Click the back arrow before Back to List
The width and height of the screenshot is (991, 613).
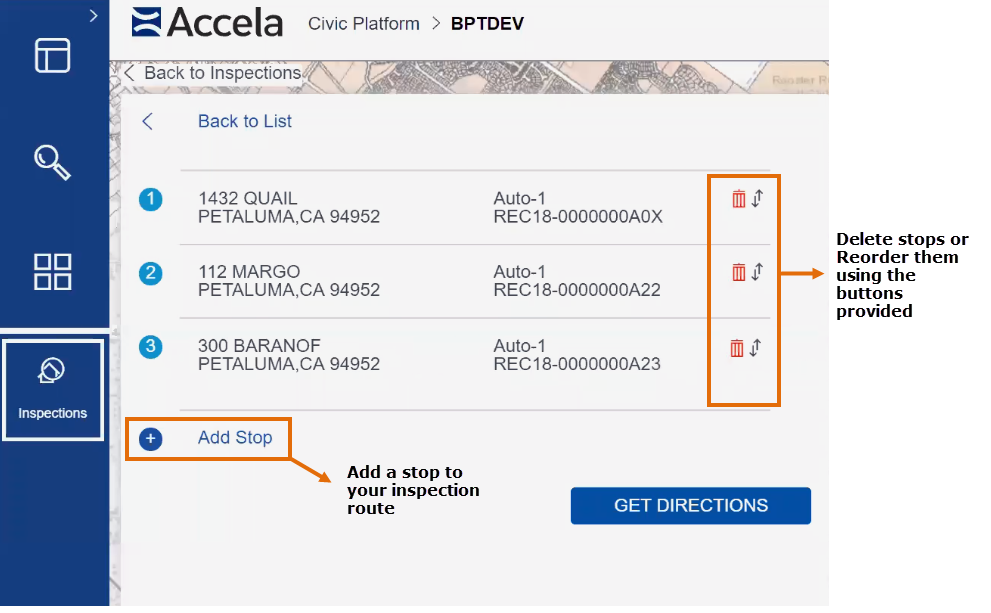[x=147, y=122]
